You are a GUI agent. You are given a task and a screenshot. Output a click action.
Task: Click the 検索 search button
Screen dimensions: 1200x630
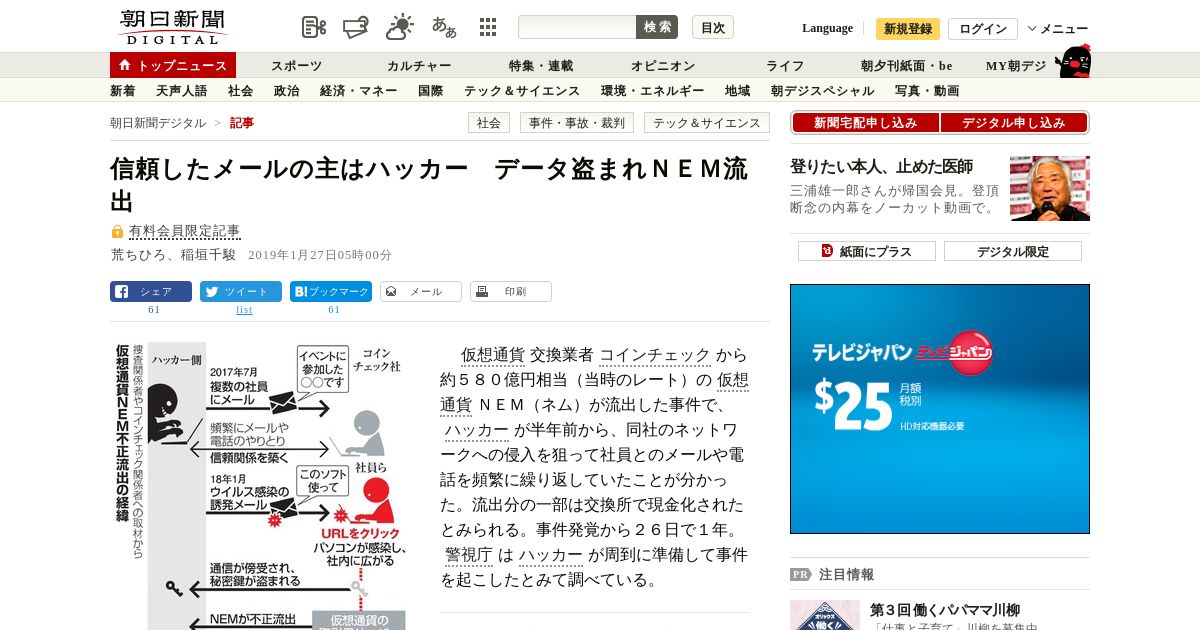point(657,27)
